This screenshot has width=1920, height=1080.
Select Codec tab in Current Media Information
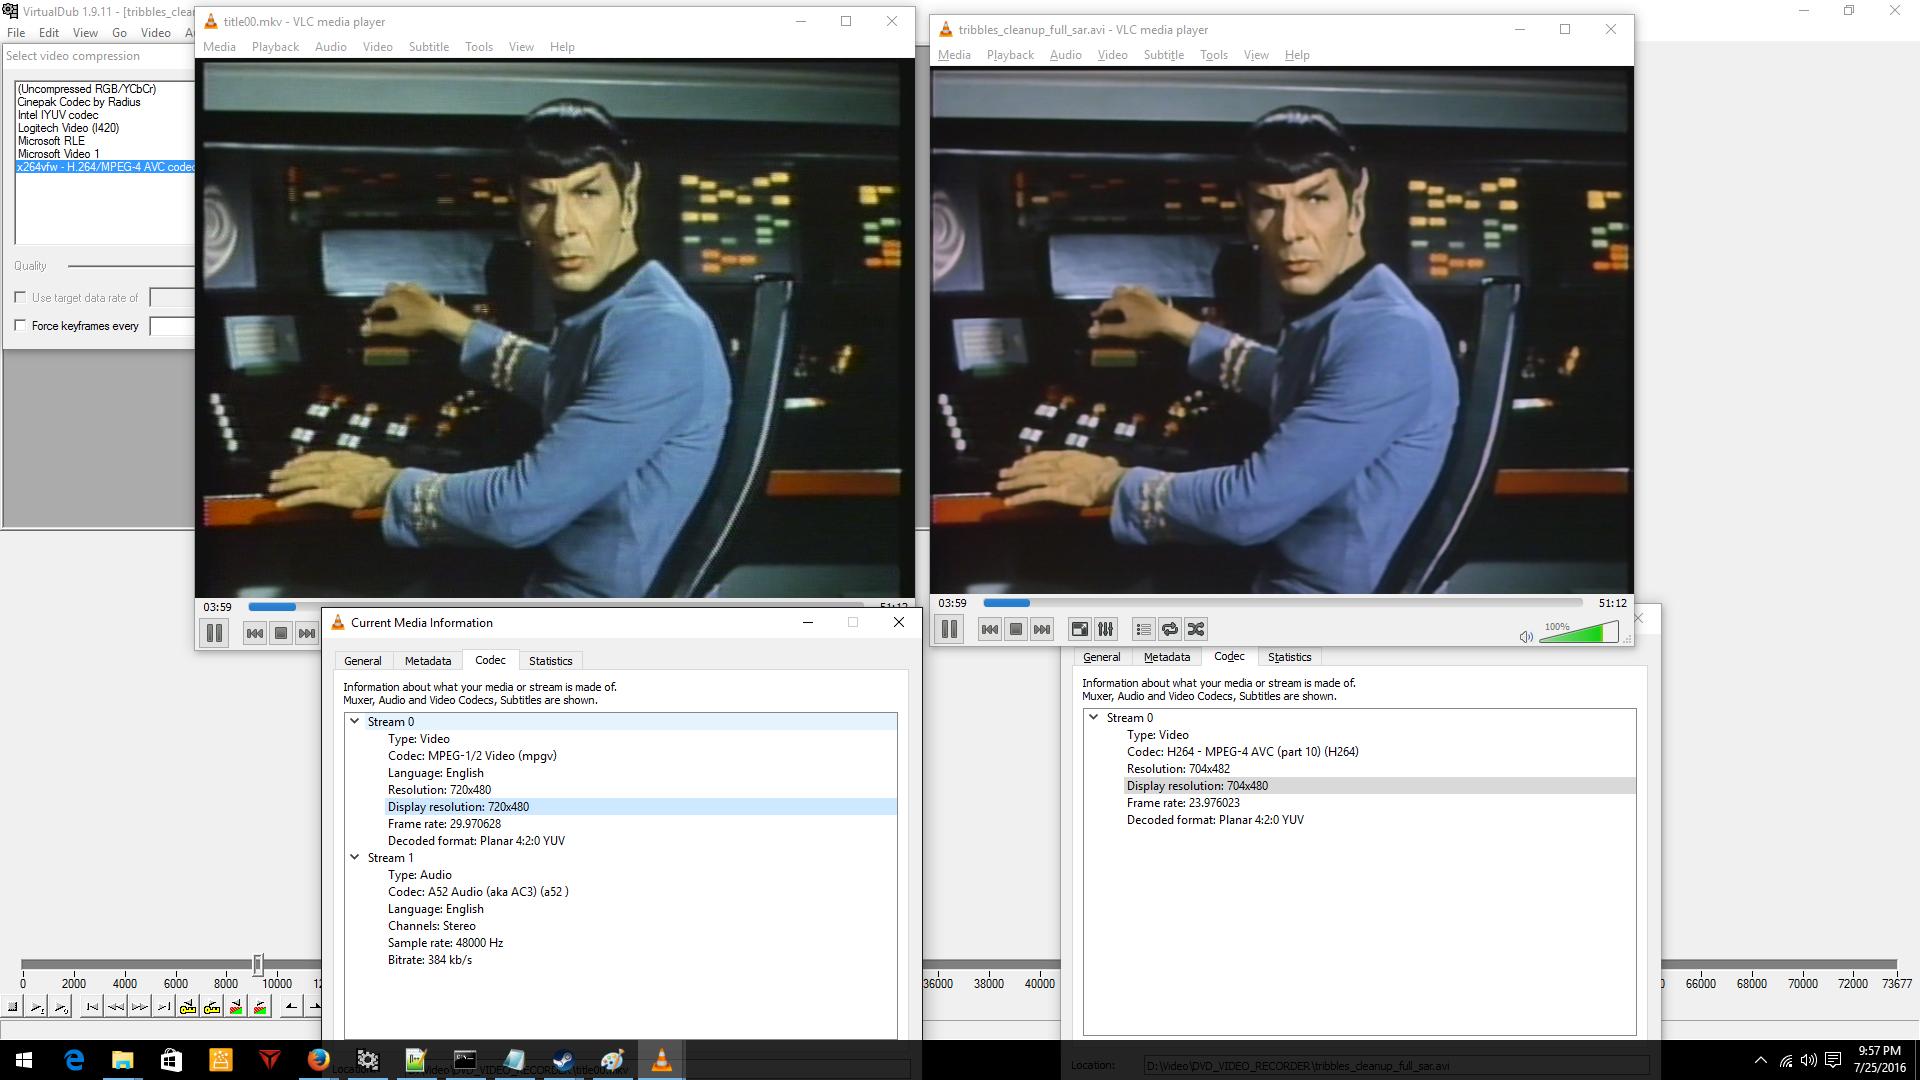490,660
